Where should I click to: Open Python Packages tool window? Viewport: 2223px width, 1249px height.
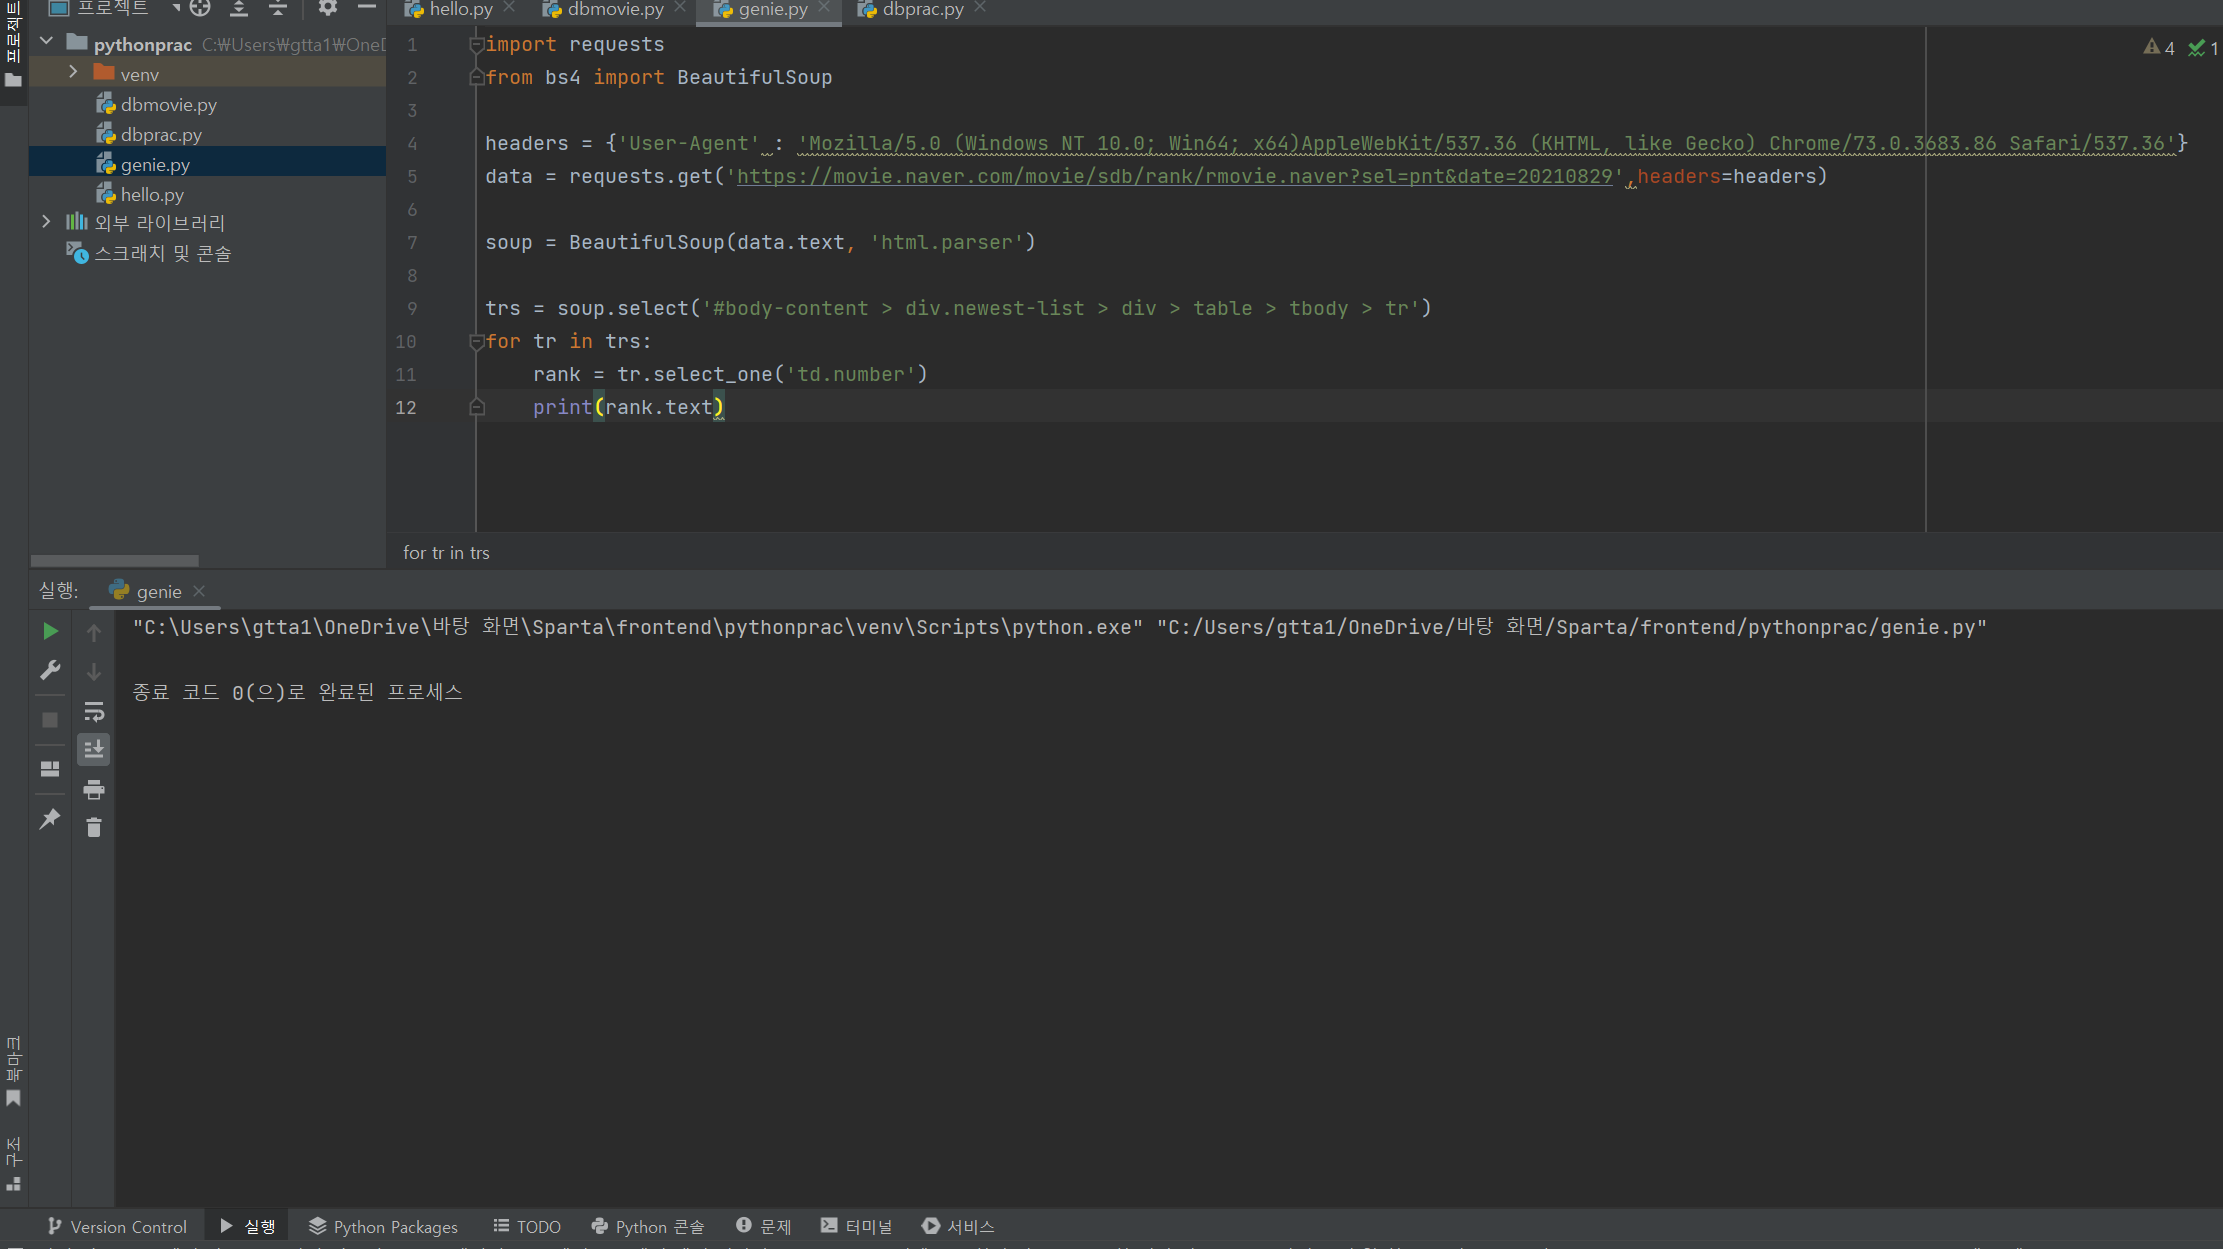383,1226
